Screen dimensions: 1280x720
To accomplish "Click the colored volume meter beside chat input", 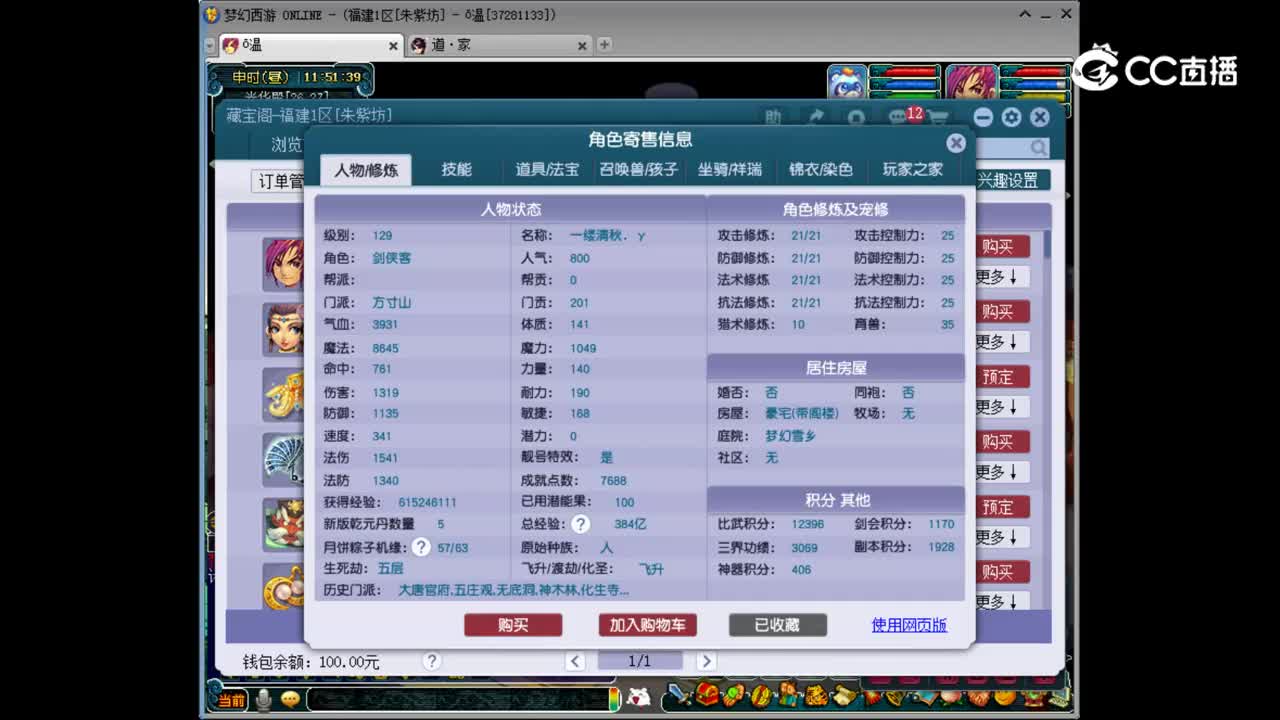I will click(613, 699).
